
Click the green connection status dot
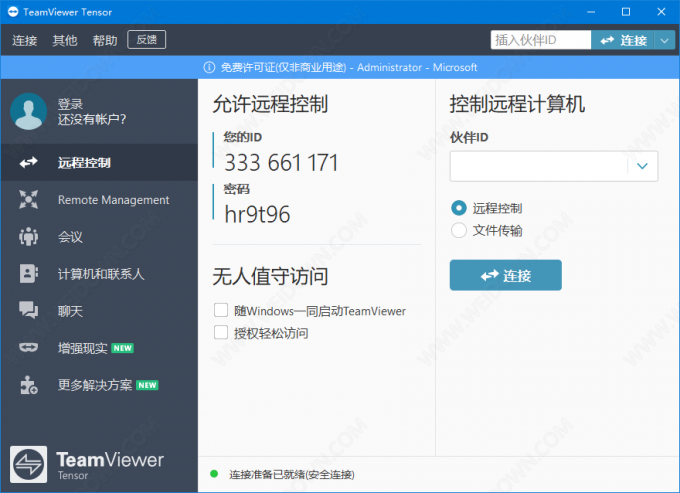pyautogui.click(x=214, y=474)
